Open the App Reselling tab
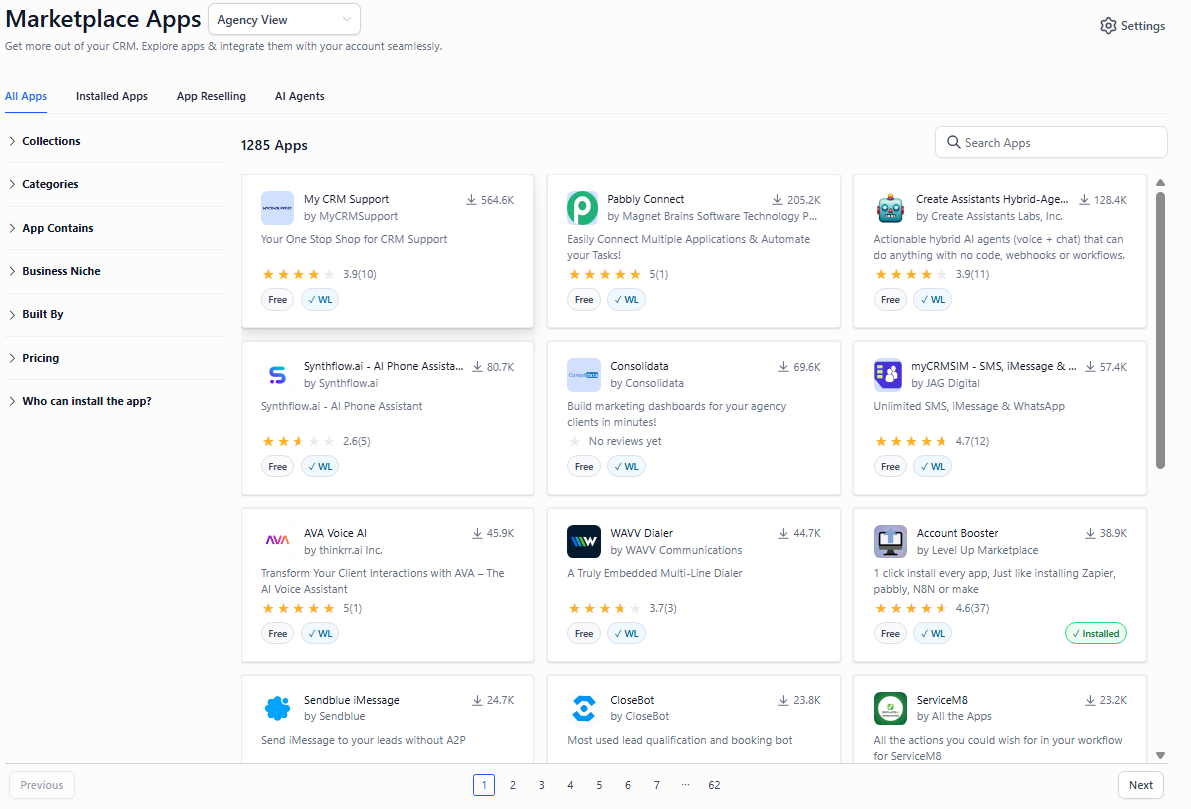The image size is (1191, 809). click(x=211, y=96)
